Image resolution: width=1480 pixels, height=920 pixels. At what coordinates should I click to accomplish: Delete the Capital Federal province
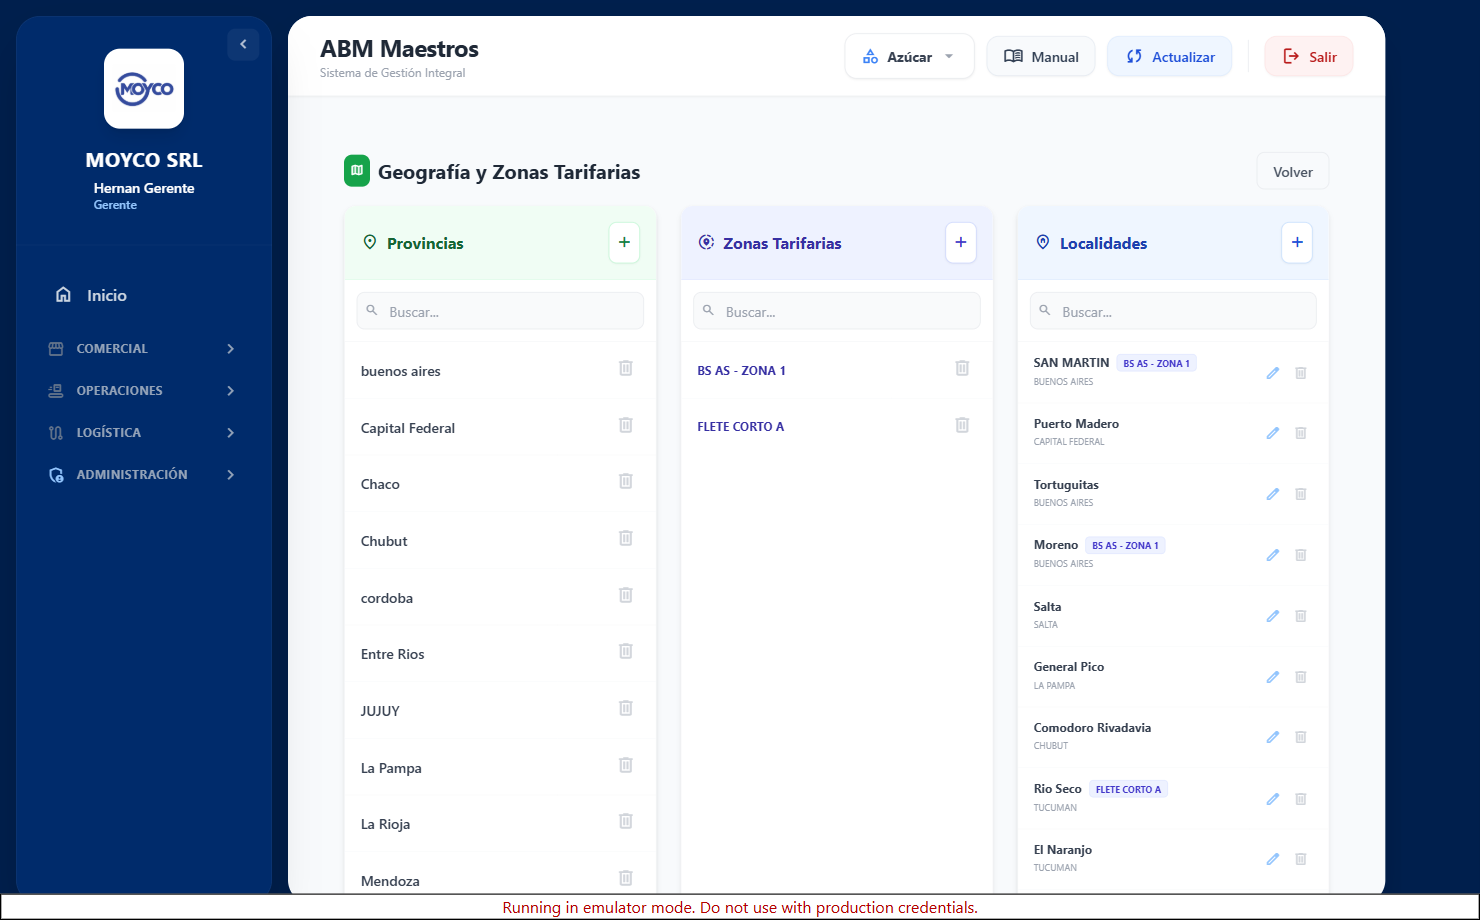click(626, 425)
